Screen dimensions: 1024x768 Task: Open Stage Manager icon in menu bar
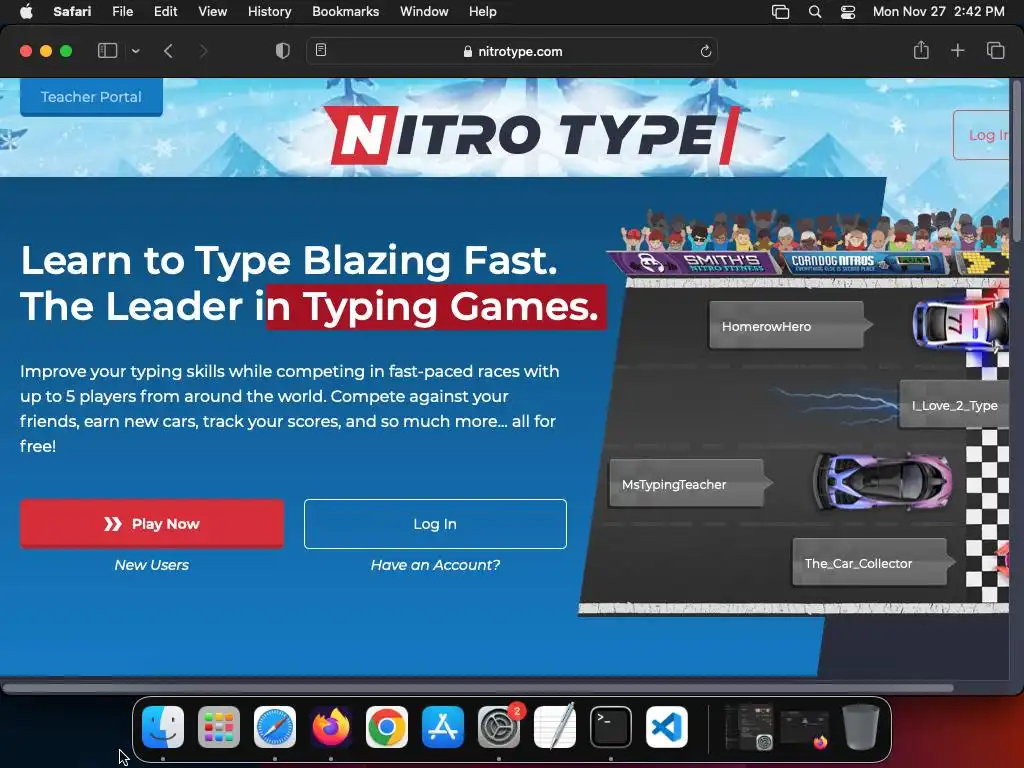pos(780,12)
